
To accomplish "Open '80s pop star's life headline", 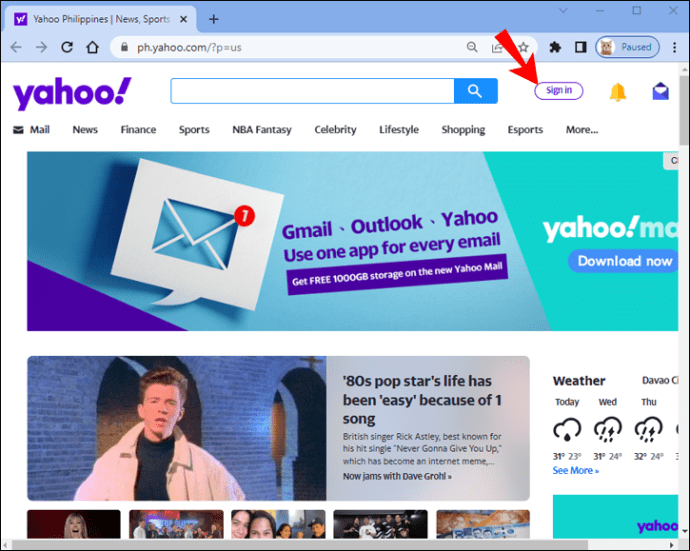I will tap(422, 400).
